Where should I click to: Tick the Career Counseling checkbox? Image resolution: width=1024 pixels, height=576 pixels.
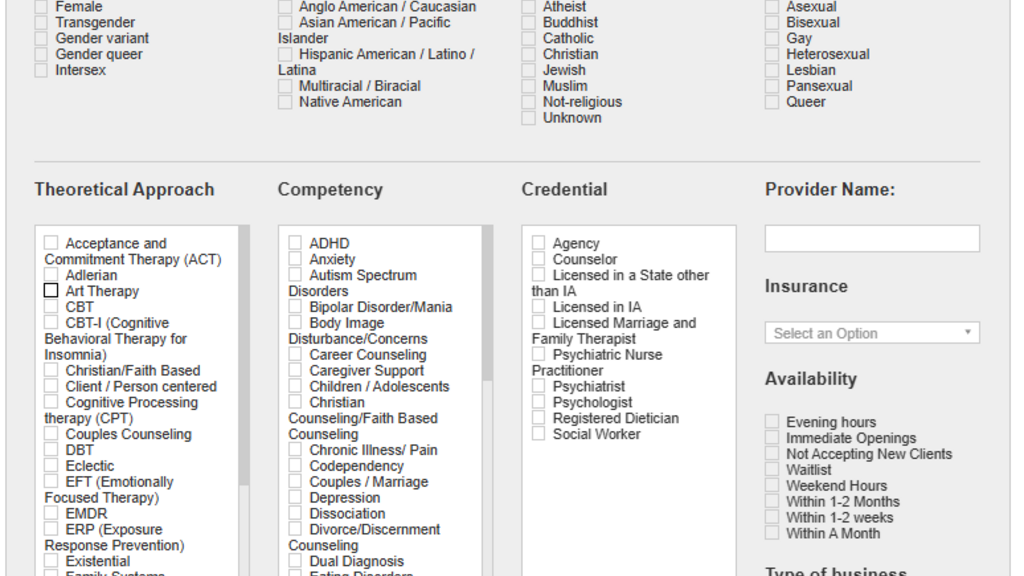(295, 354)
